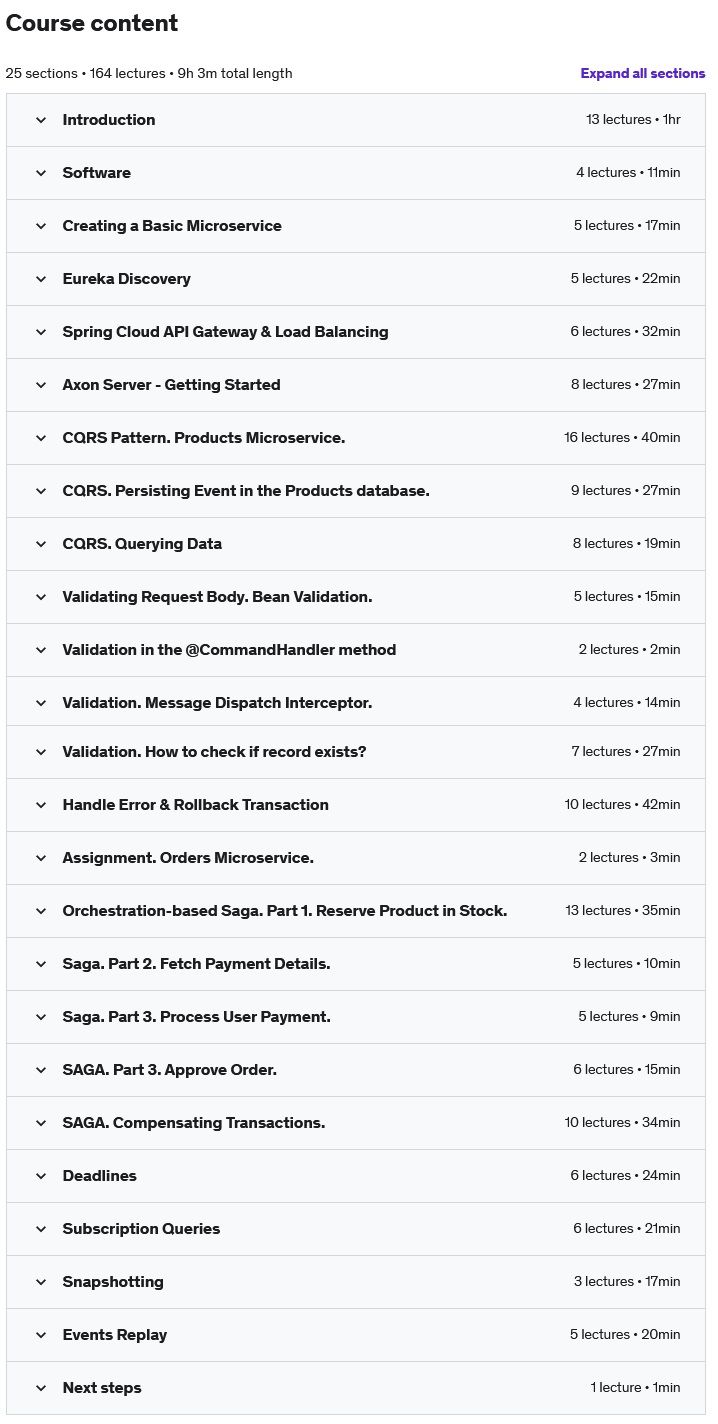The height and width of the screenshot is (1424, 718).
Task: Expand the Introduction section chevron
Action: click(x=41, y=120)
